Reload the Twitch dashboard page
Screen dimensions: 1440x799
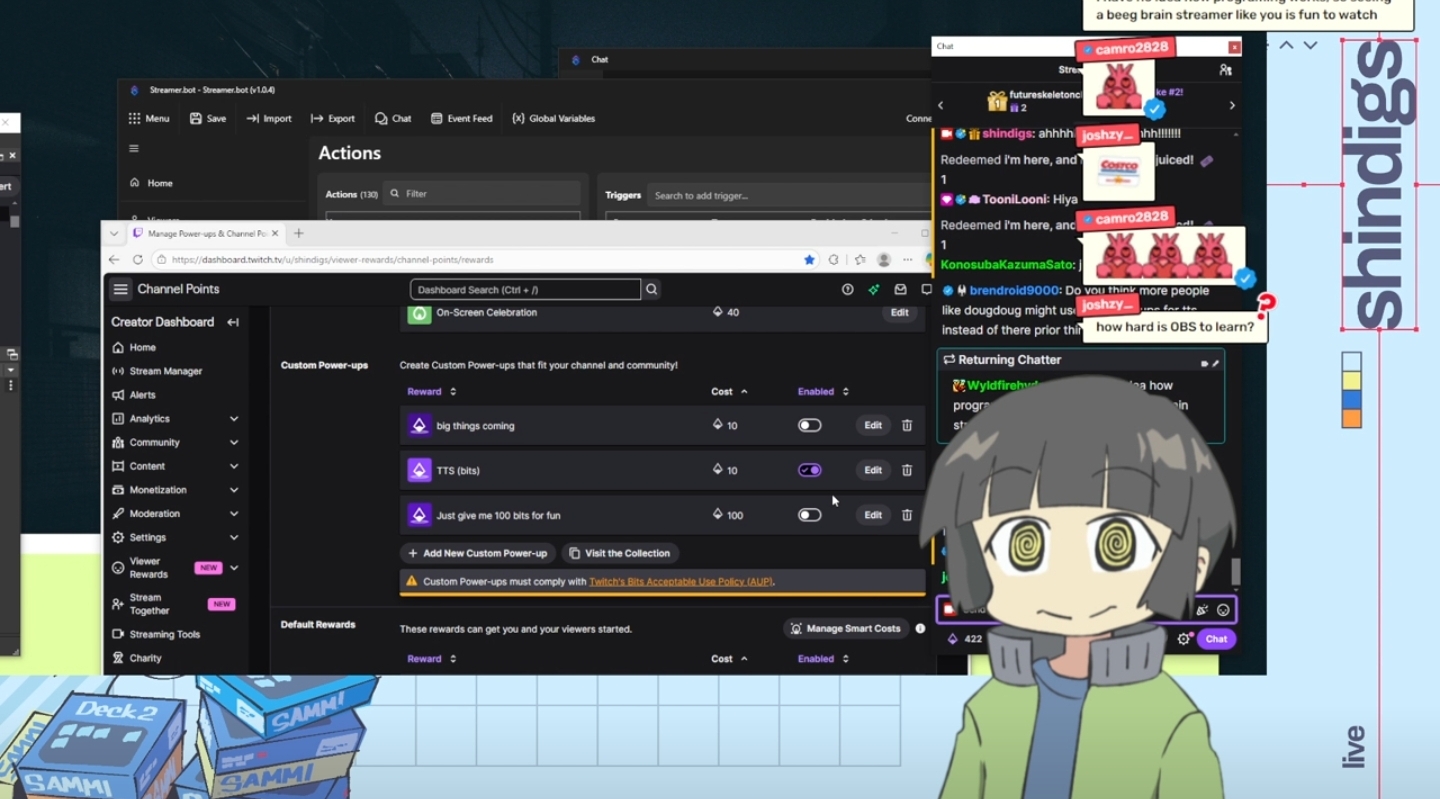(138, 260)
